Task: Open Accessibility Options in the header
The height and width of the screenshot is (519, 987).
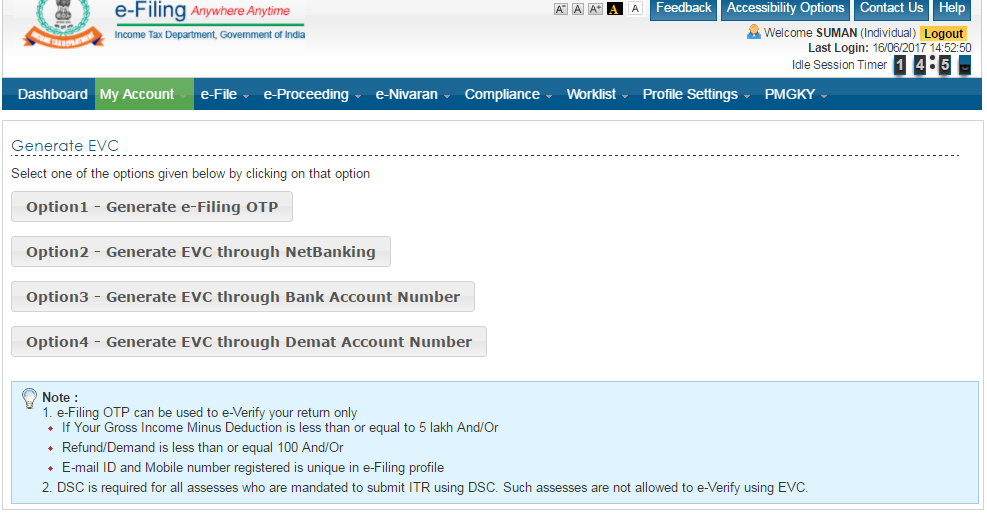Action: coord(785,9)
